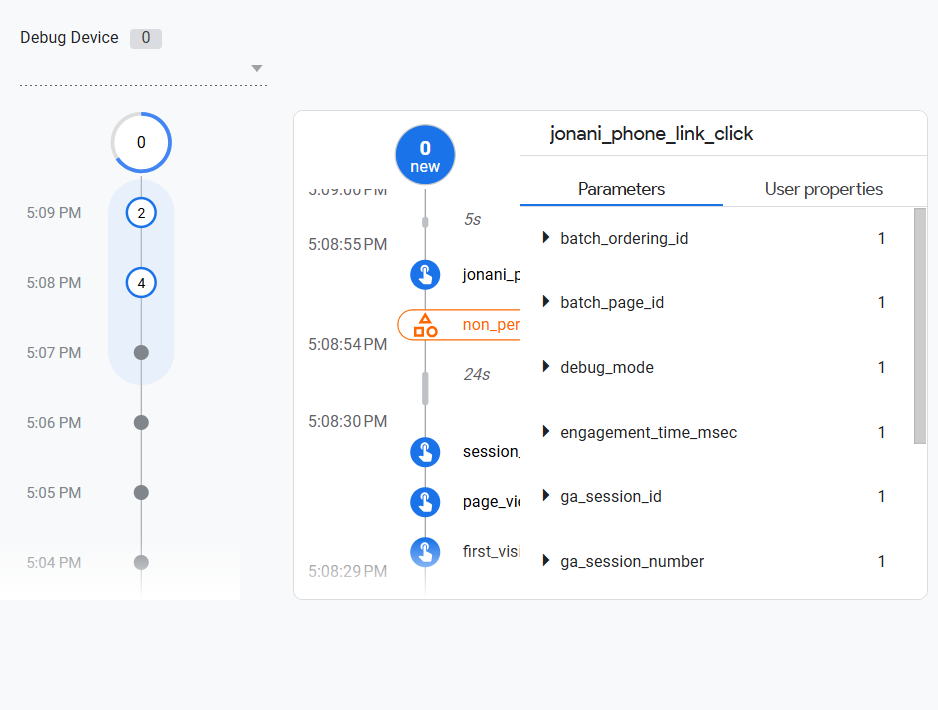Image resolution: width=938 pixels, height=710 pixels.
Task: Select the 5:08 PM minute bubble
Action: click(x=140, y=282)
